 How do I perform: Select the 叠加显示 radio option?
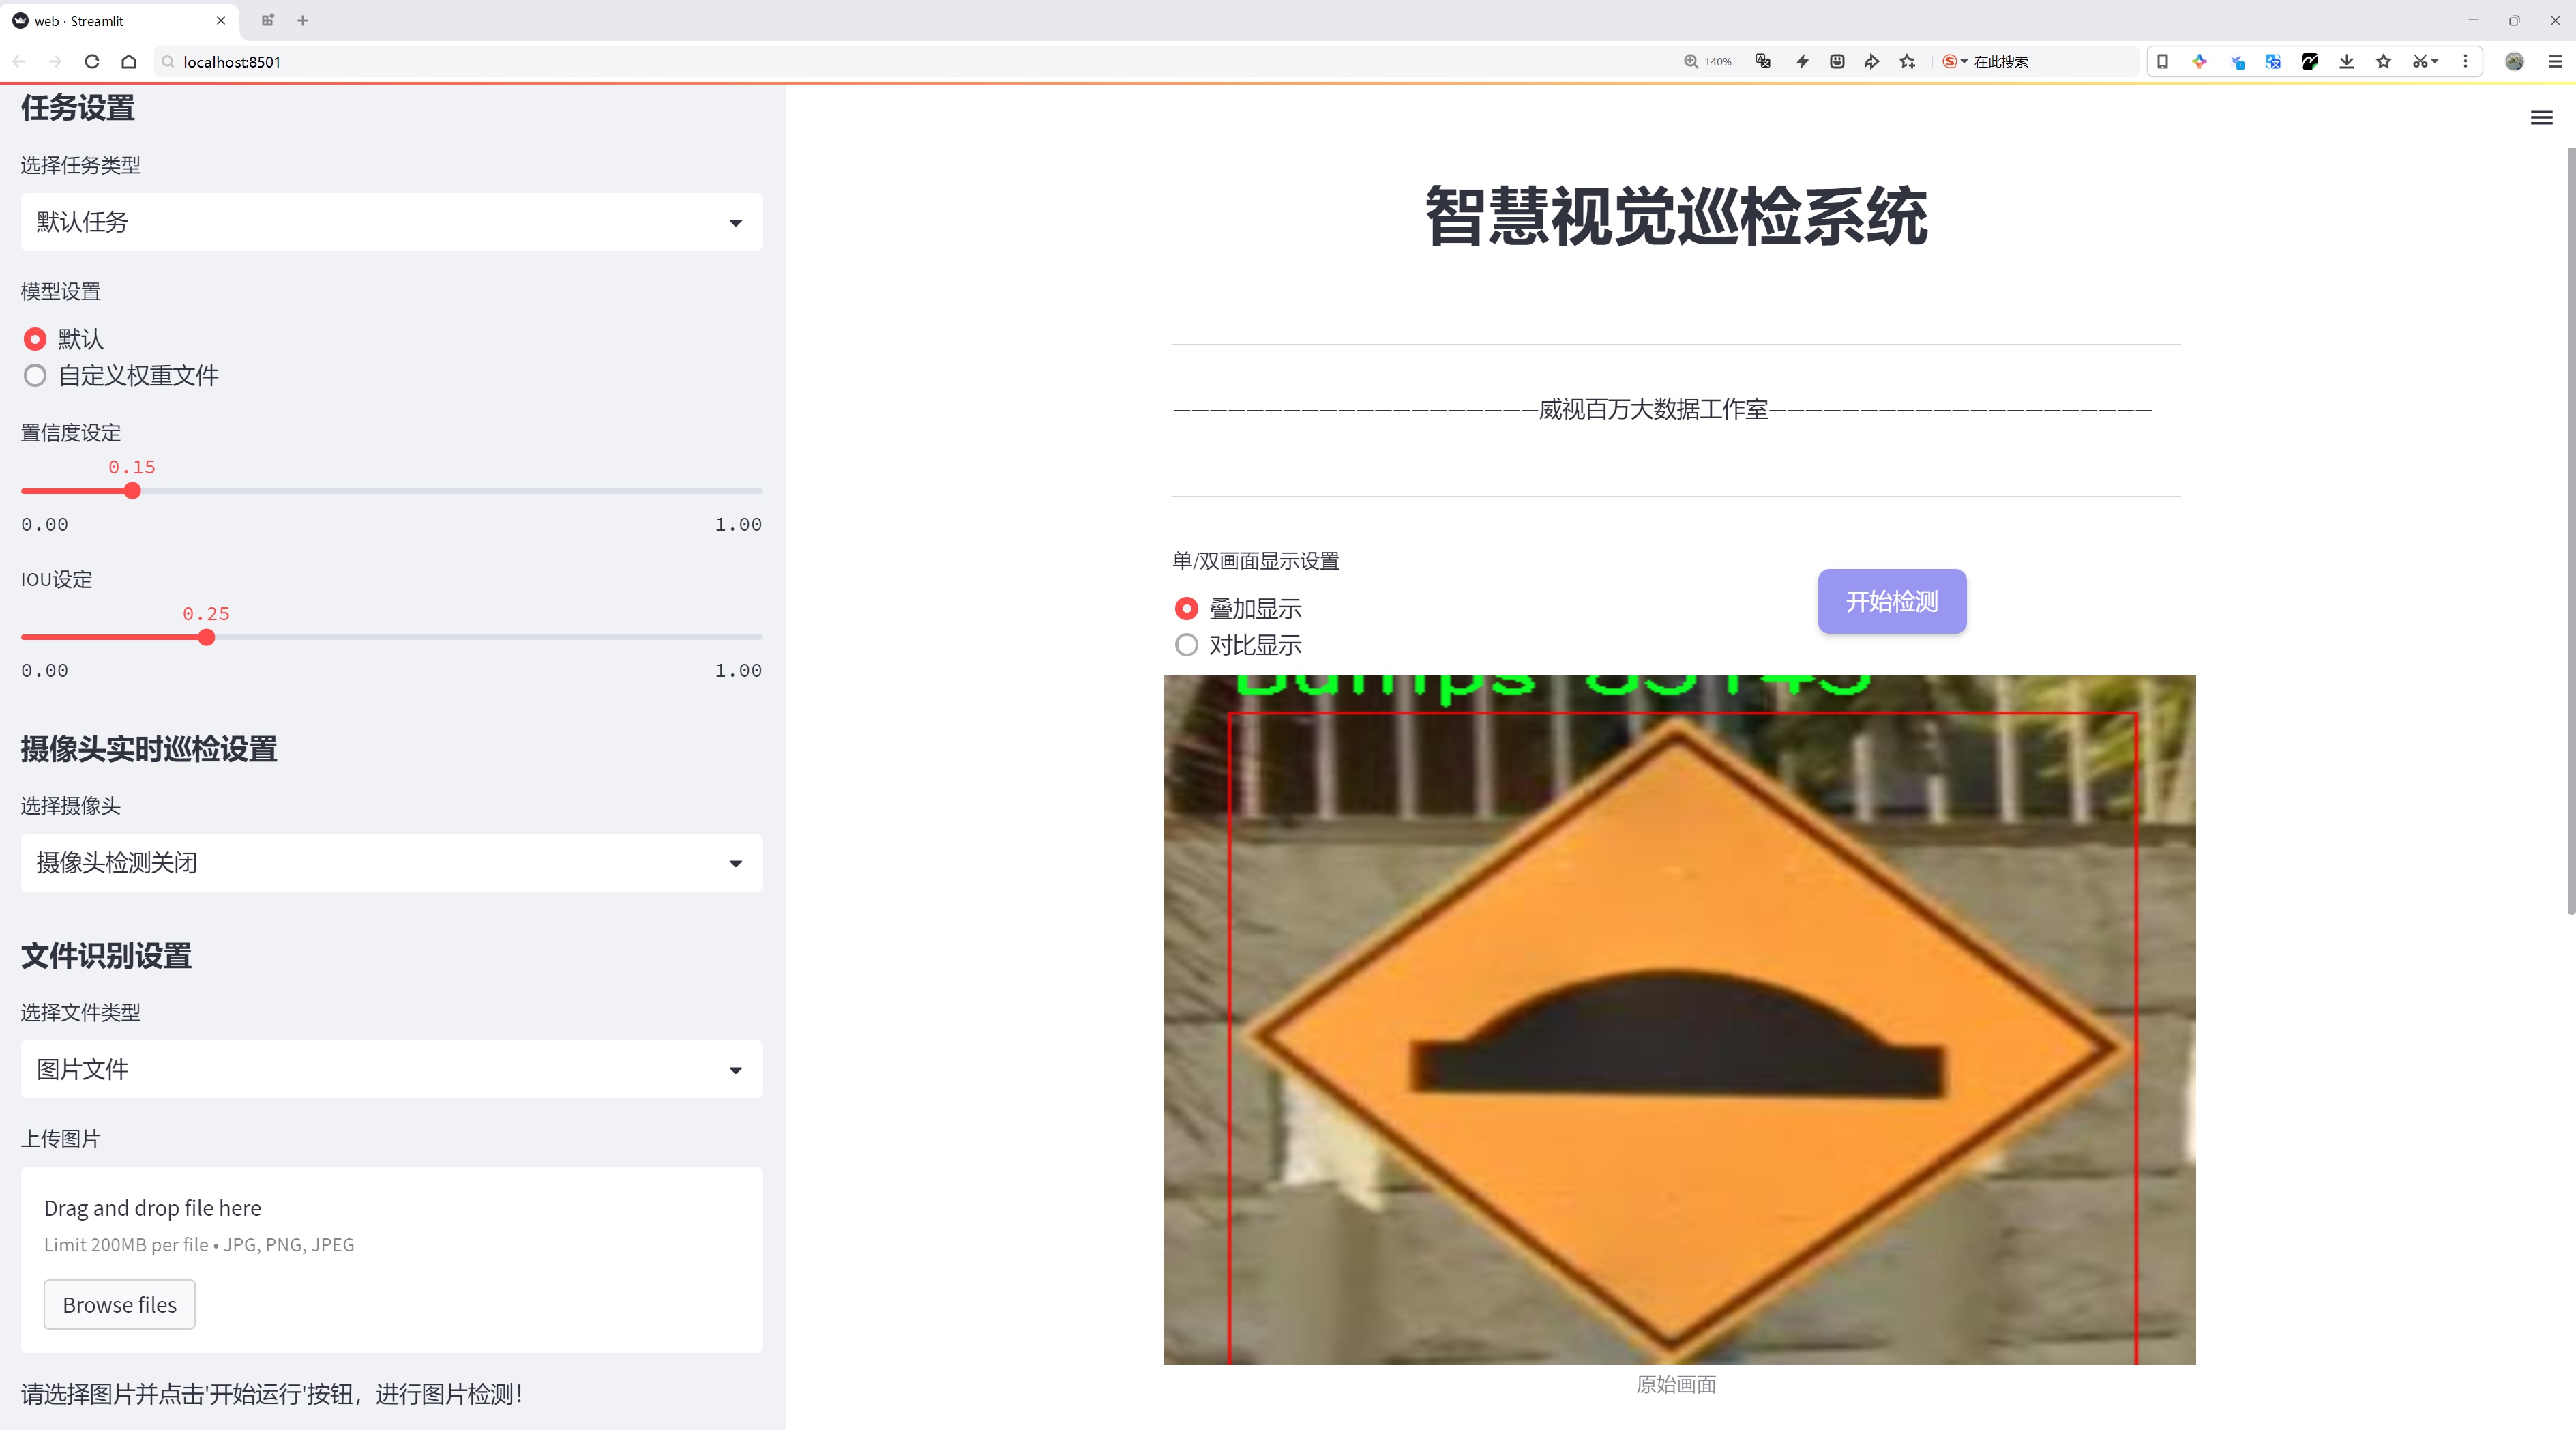1186,608
